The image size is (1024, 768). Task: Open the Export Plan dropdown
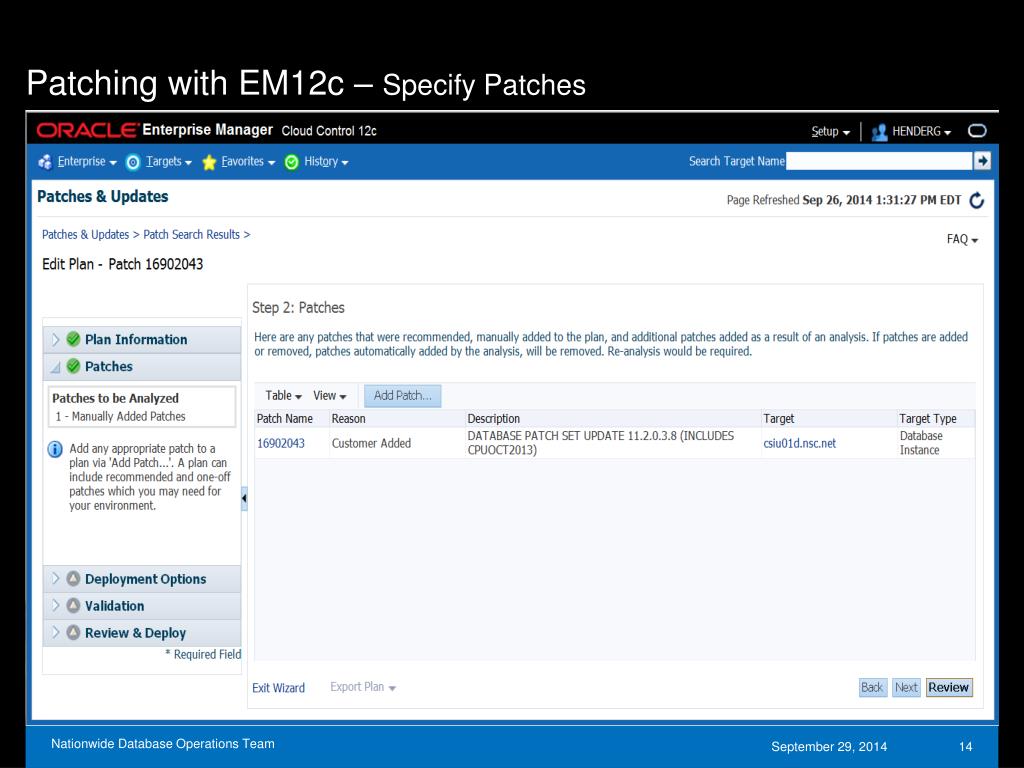[x=363, y=687]
